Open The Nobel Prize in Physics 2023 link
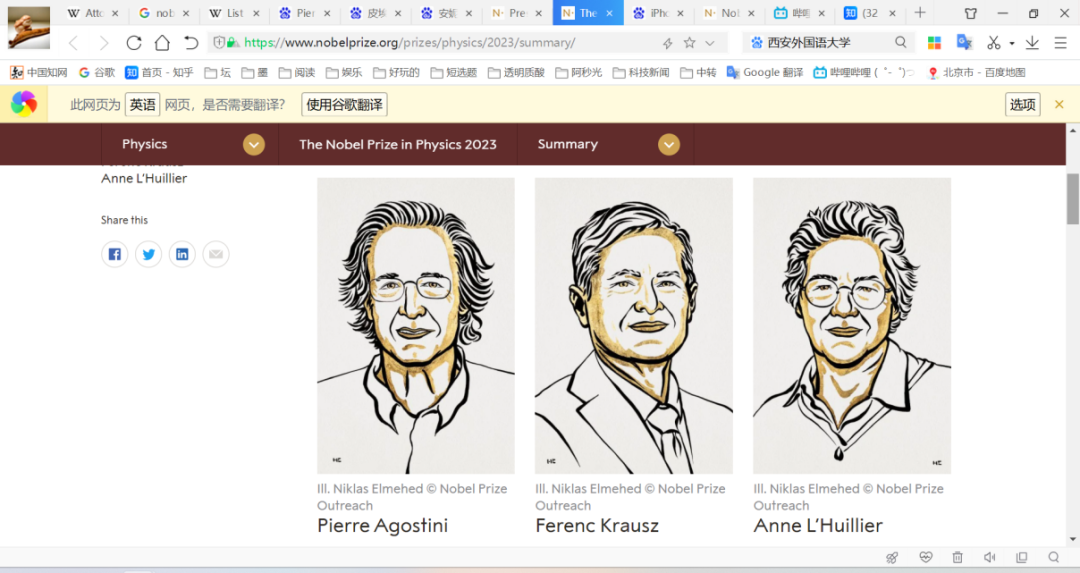This screenshot has height=573, width=1080. click(x=397, y=144)
